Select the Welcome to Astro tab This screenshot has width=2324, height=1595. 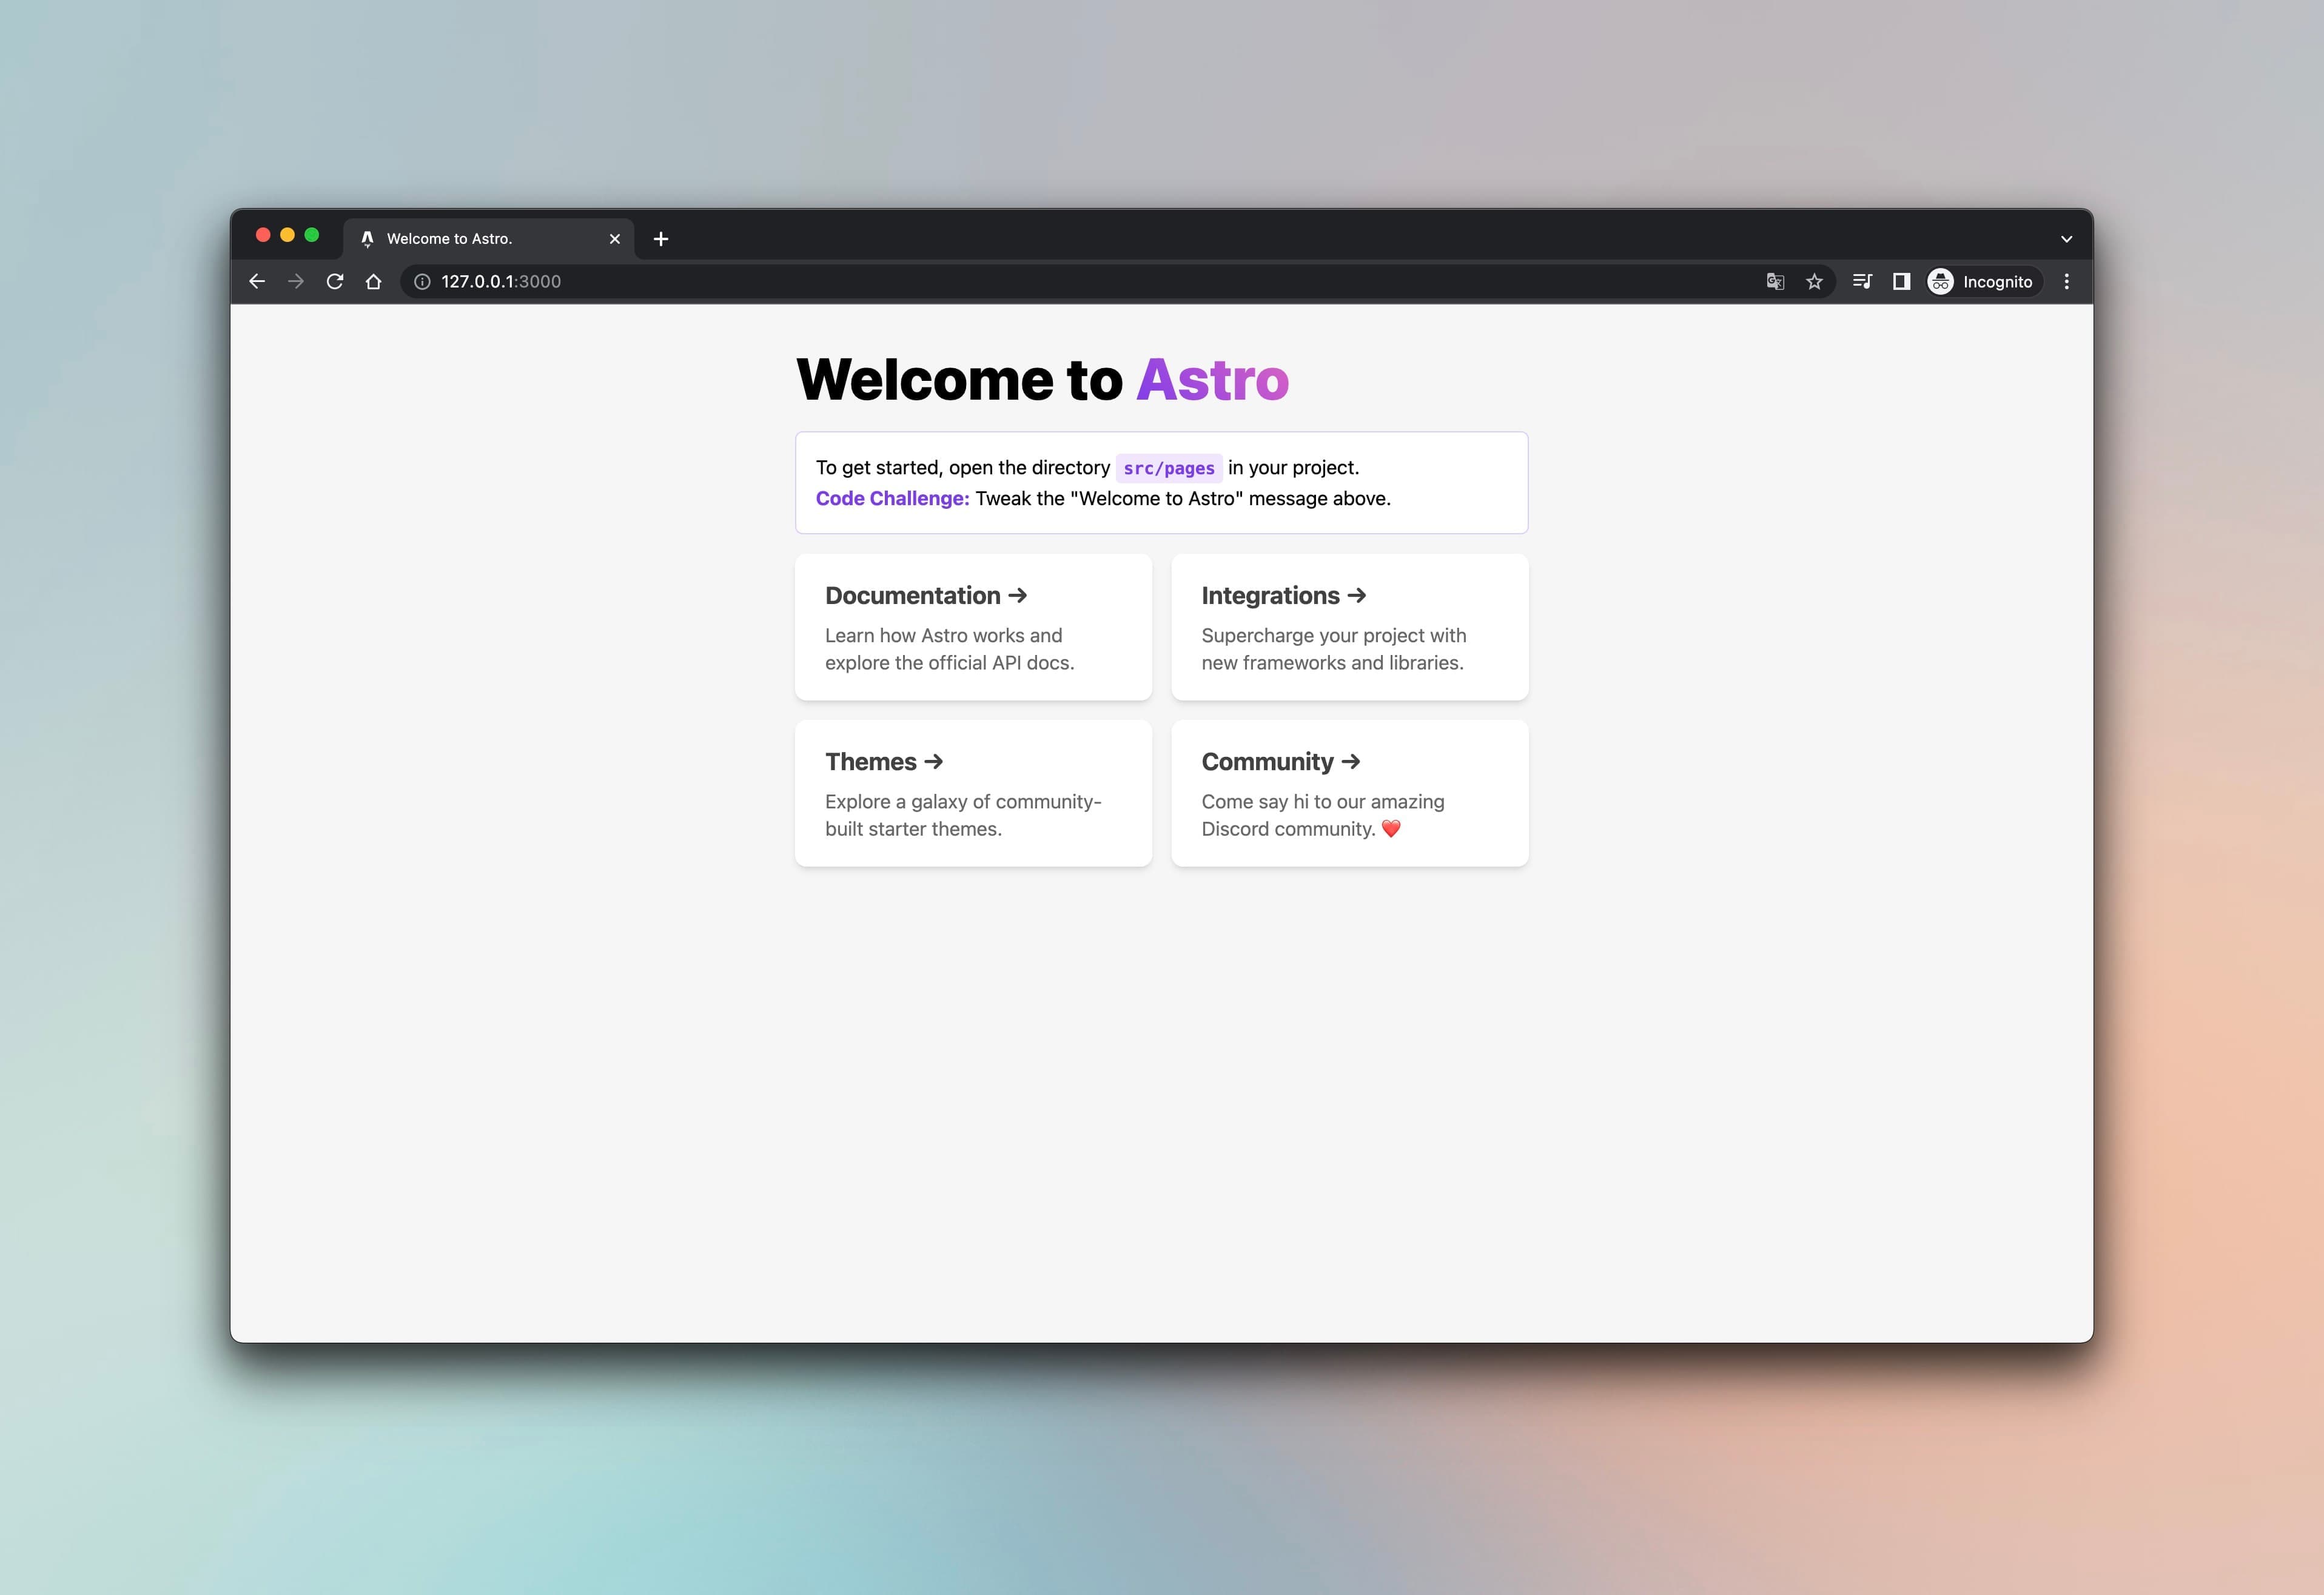[489, 239]
